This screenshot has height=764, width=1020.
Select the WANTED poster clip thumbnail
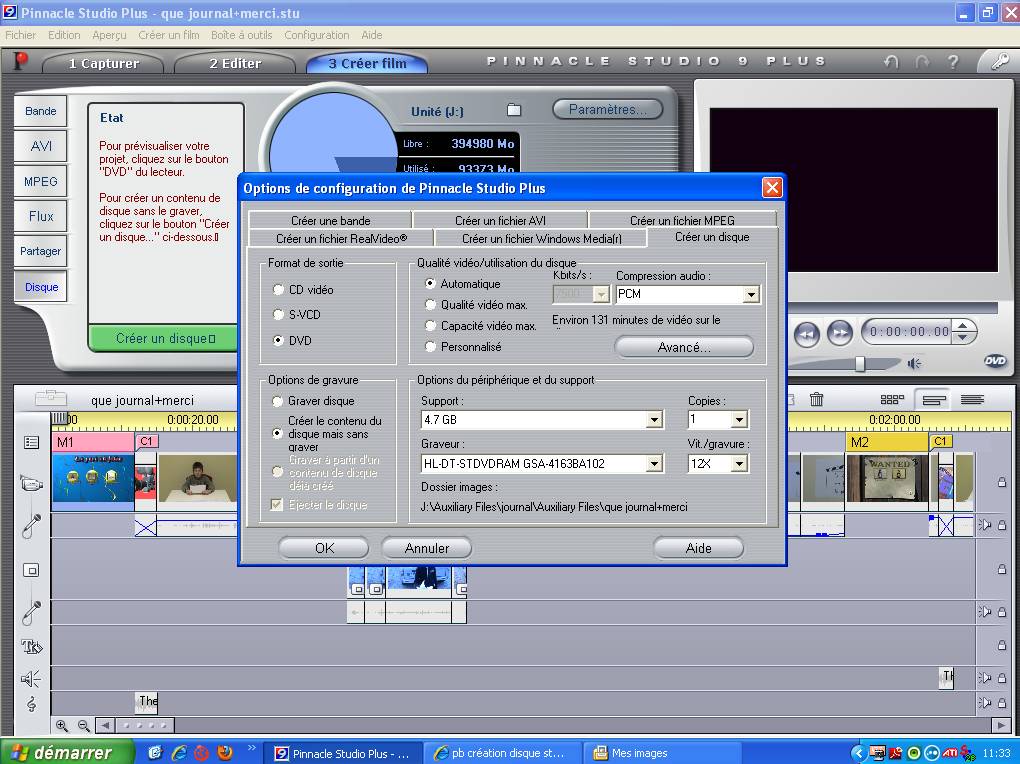887,478
